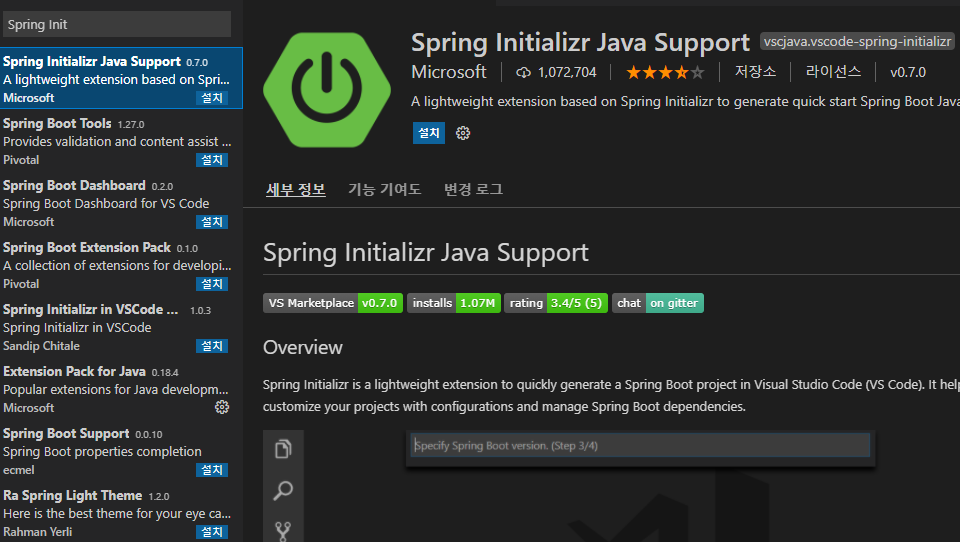The image size is (960, 542).
Task: Open the manage gear next to install button
Action: click(463, 133)
